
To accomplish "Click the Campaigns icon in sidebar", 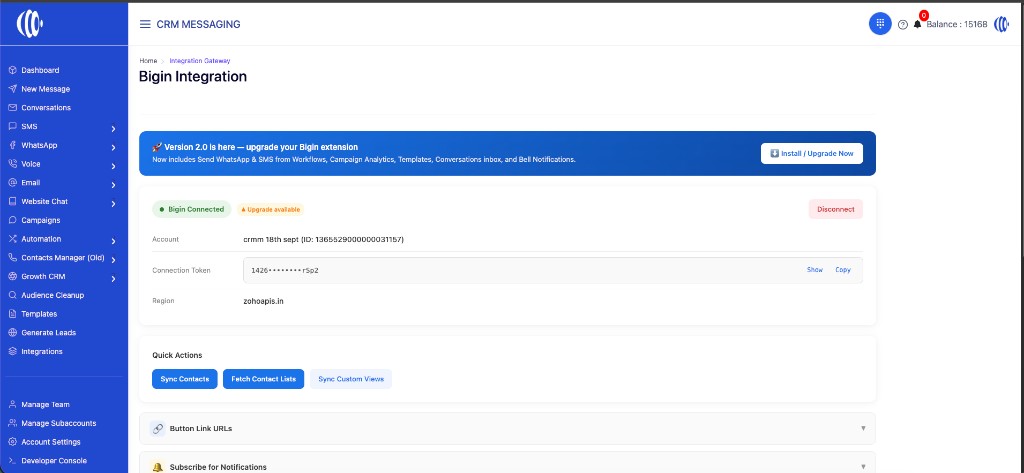I will 12,220.
